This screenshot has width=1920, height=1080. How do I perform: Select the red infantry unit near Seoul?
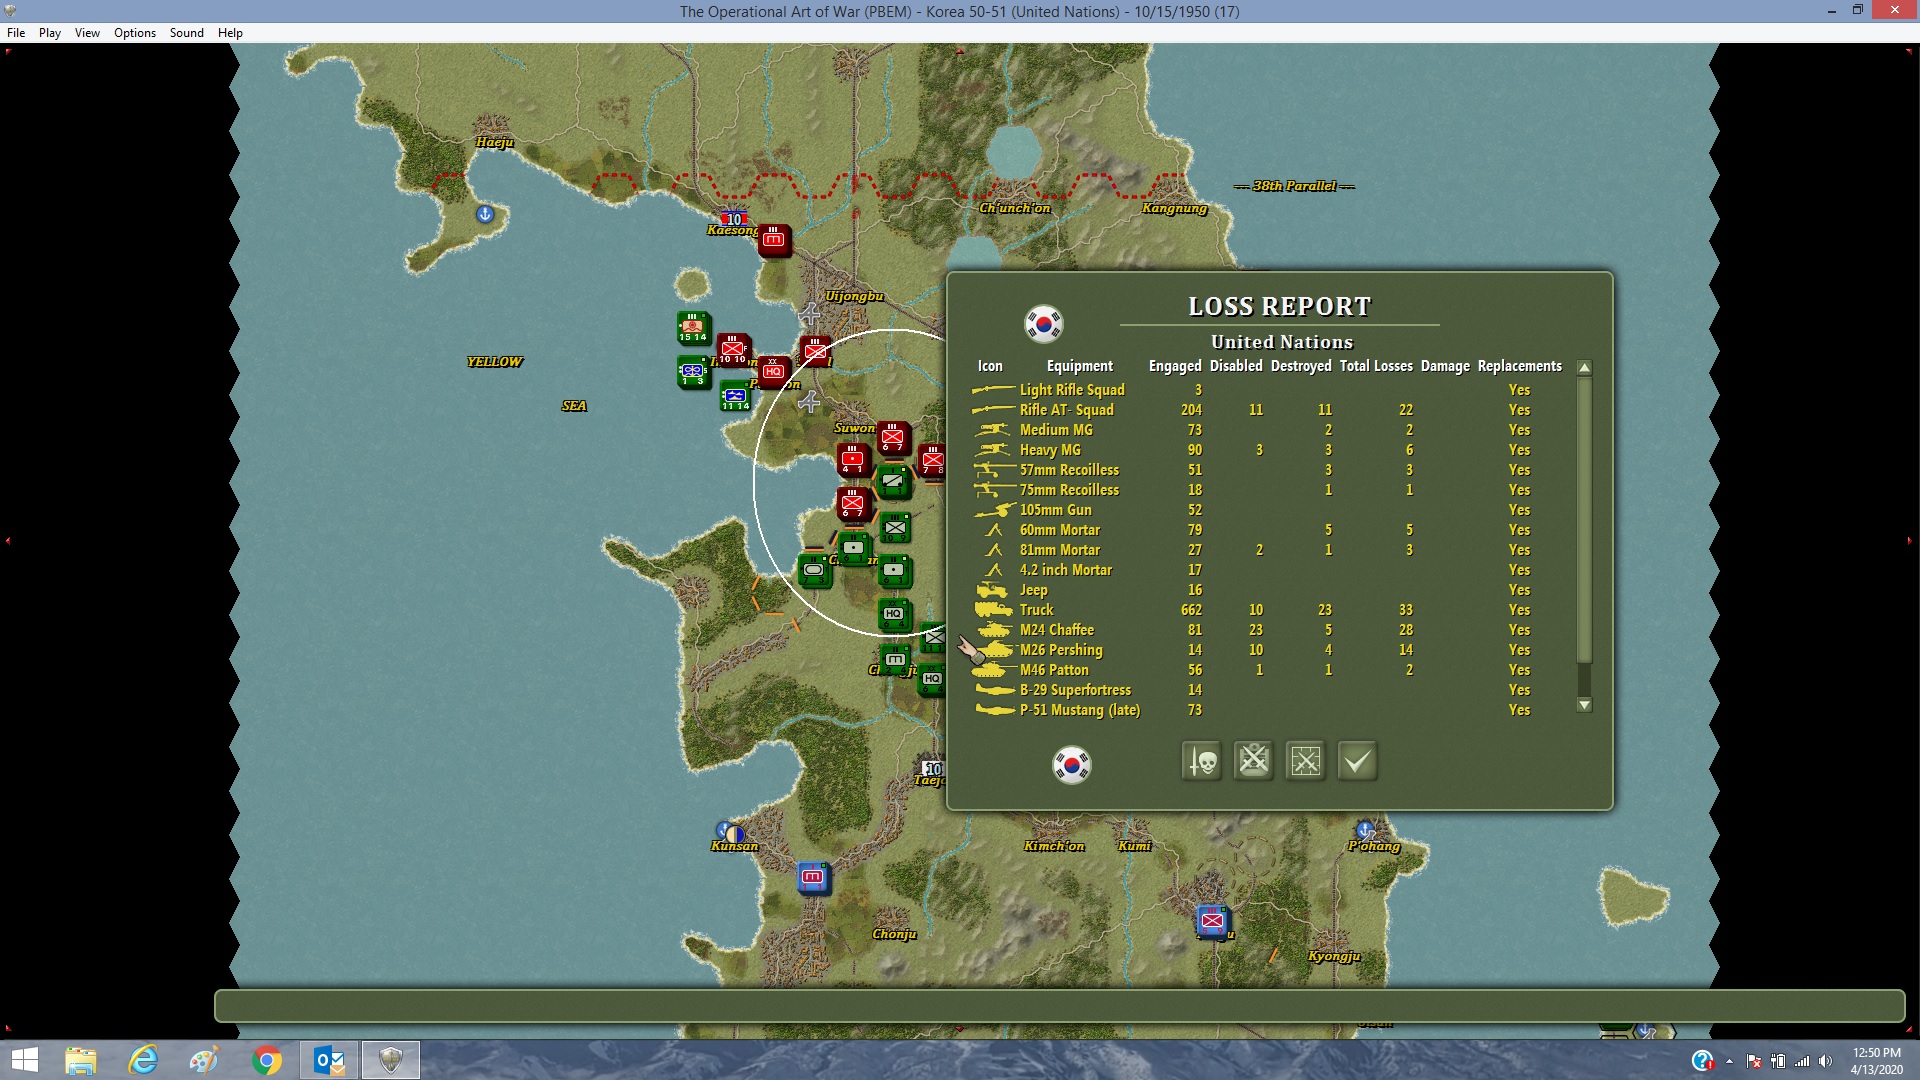pyautogui.click(x=816, y=351)
